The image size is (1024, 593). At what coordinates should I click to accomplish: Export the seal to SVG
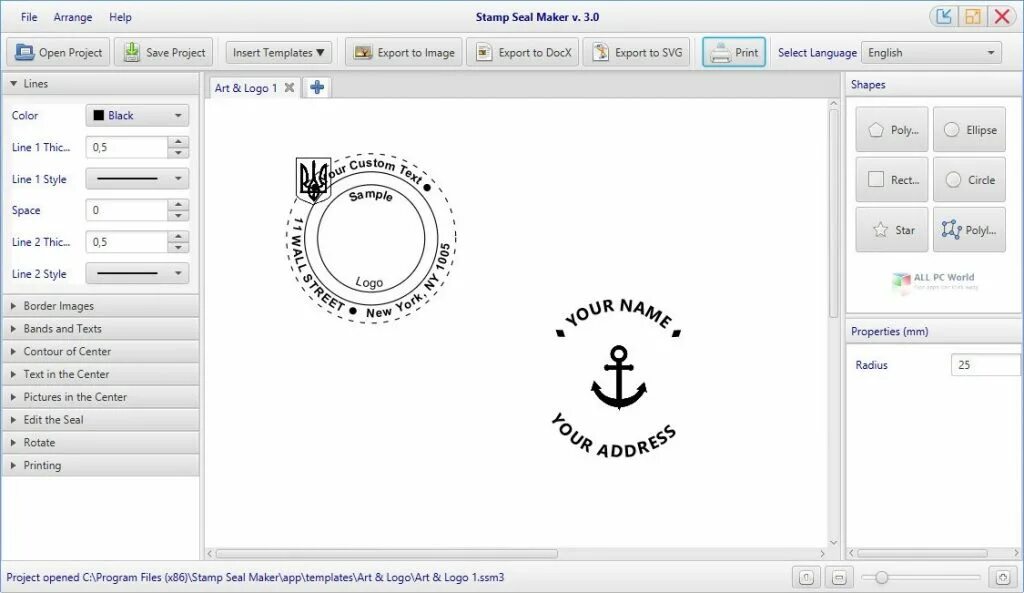tap(637, 52)
